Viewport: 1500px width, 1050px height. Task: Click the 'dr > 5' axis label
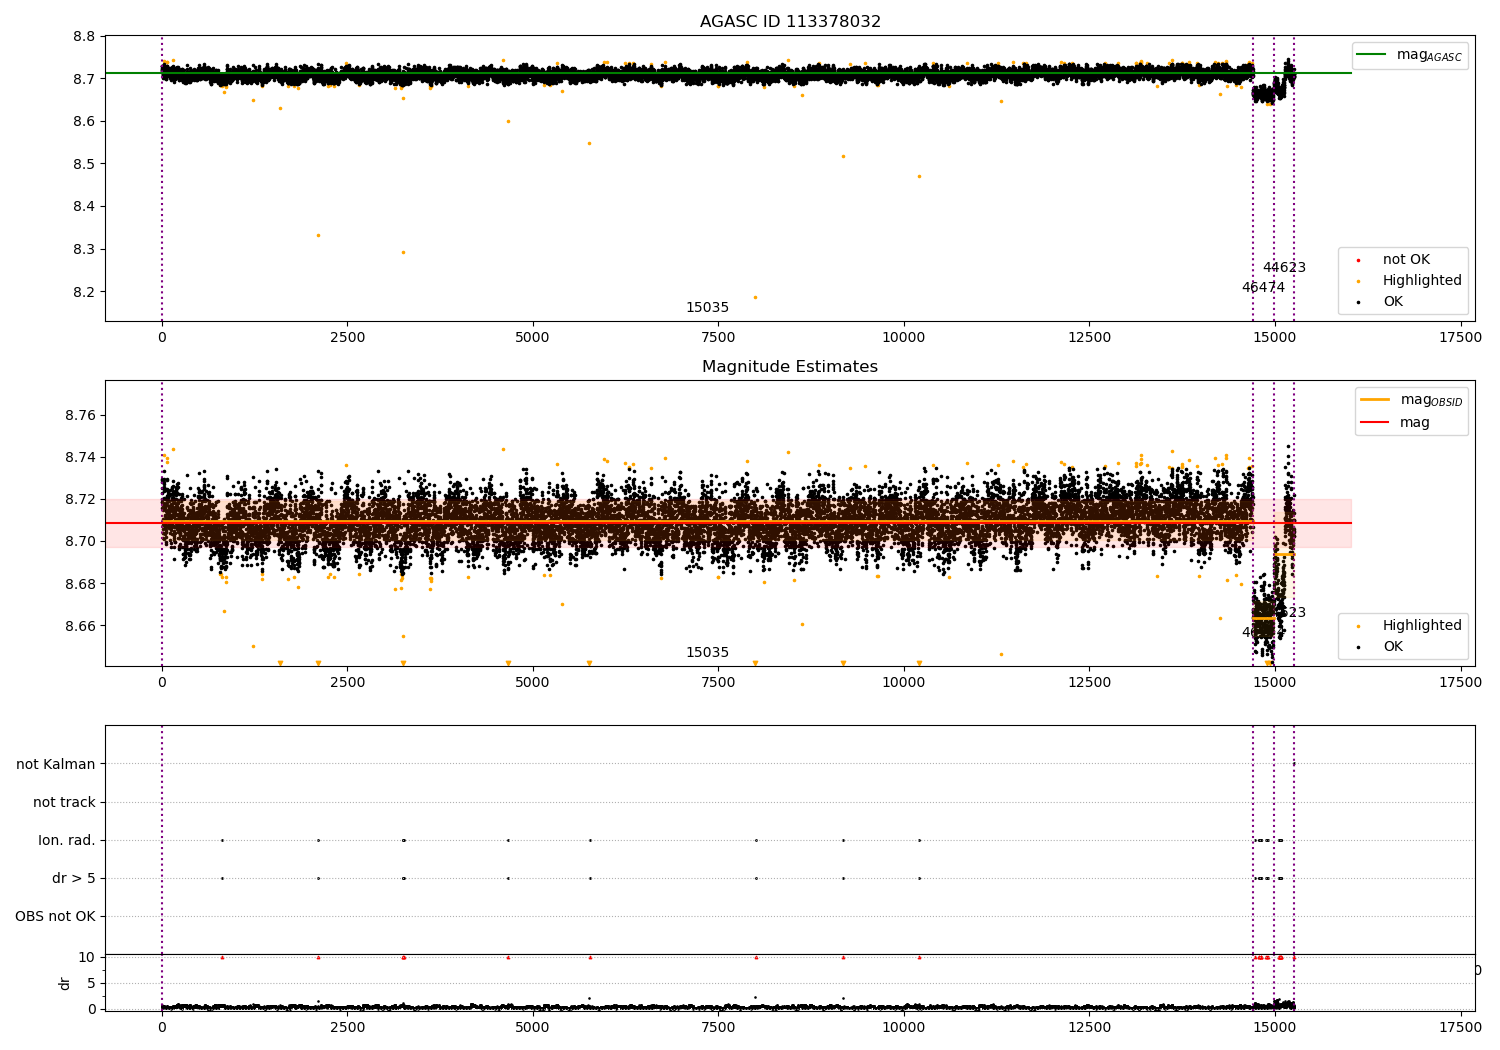point(74,879)
